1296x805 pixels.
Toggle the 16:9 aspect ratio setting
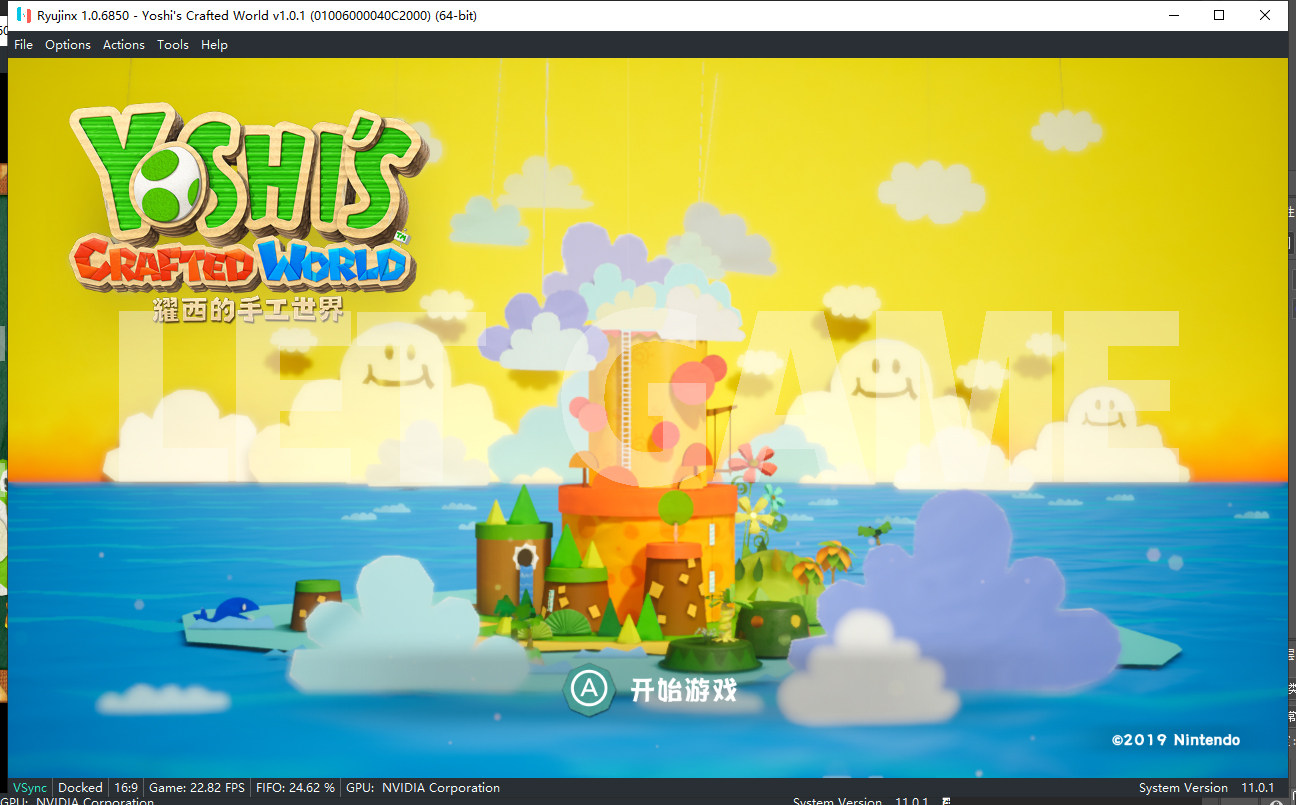coord(126,788)
